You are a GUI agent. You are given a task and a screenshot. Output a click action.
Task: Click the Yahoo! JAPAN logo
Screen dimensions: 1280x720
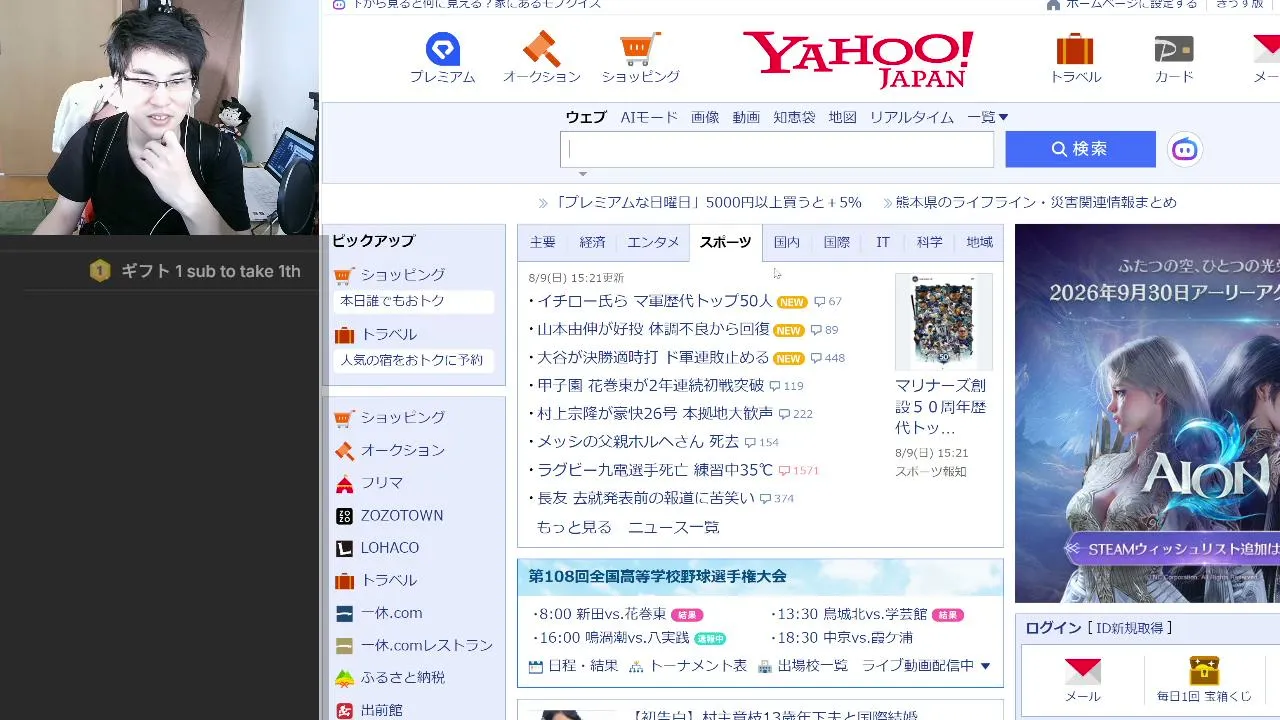[x=858, y=59]
